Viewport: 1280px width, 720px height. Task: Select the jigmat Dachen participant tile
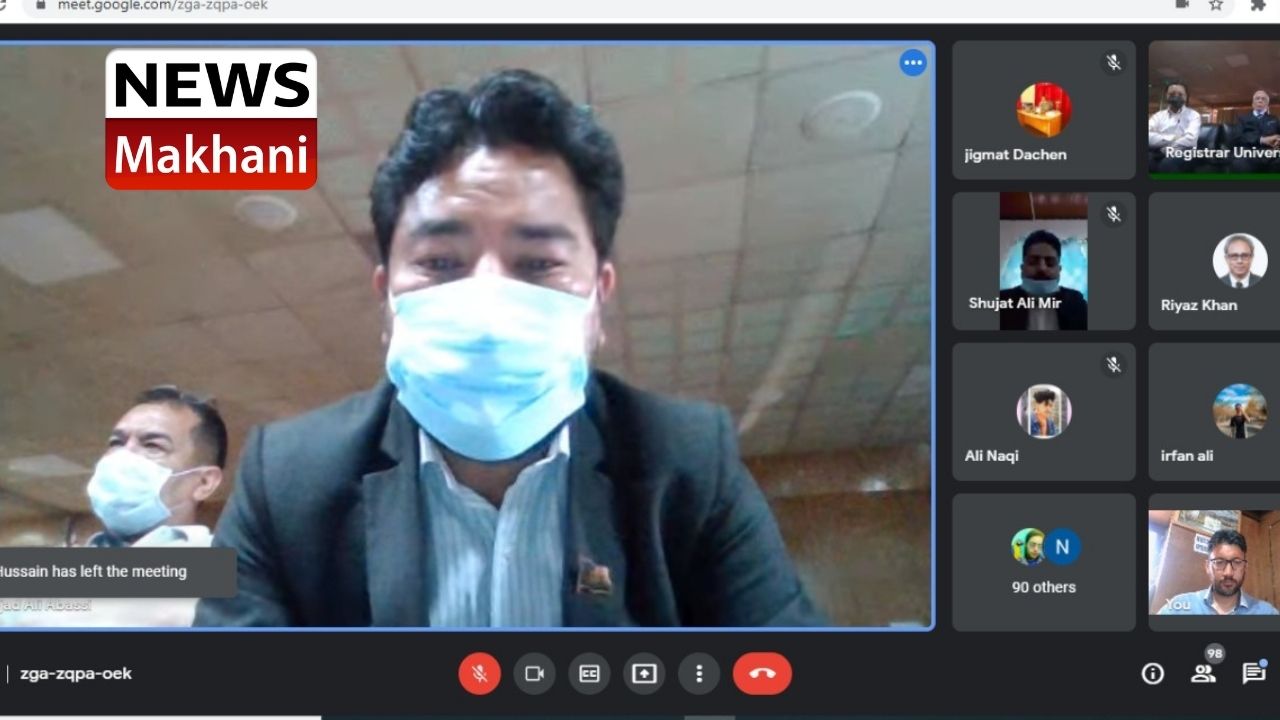pos(1043,111)
